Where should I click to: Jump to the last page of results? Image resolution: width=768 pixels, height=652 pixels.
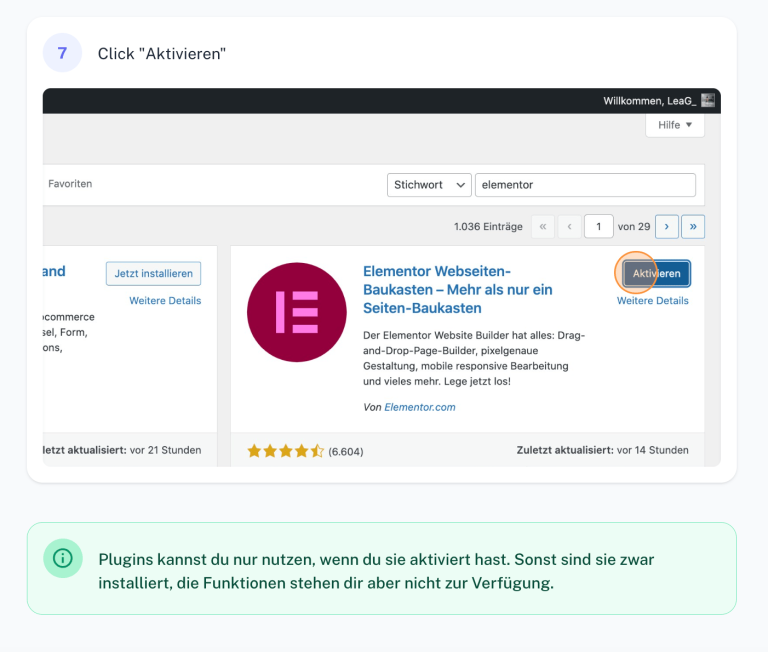click(x=693, y=227)
